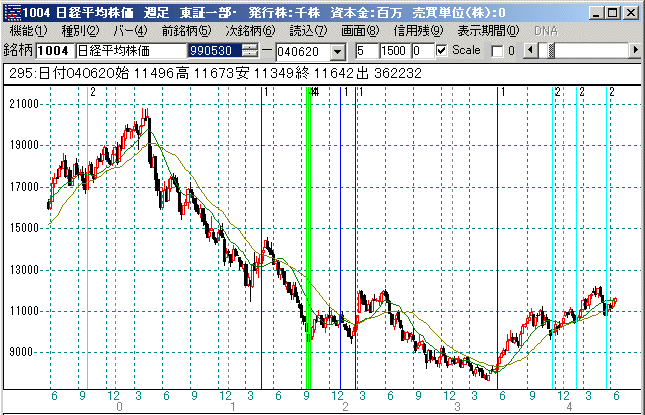Open the 種別(2) menu
645x415 pixels.
[x=81, y=31]
